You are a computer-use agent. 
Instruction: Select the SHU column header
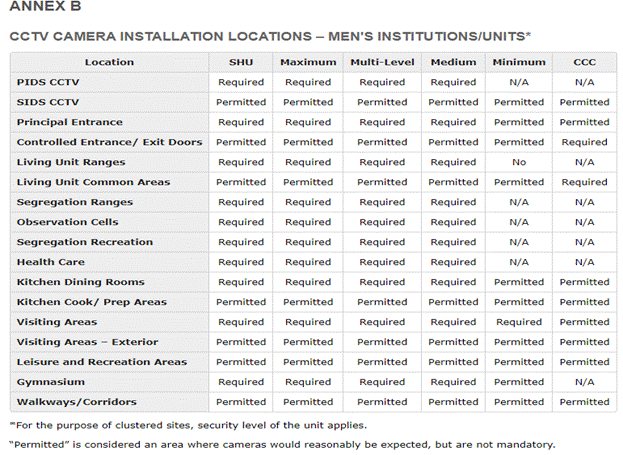[240, 62]
